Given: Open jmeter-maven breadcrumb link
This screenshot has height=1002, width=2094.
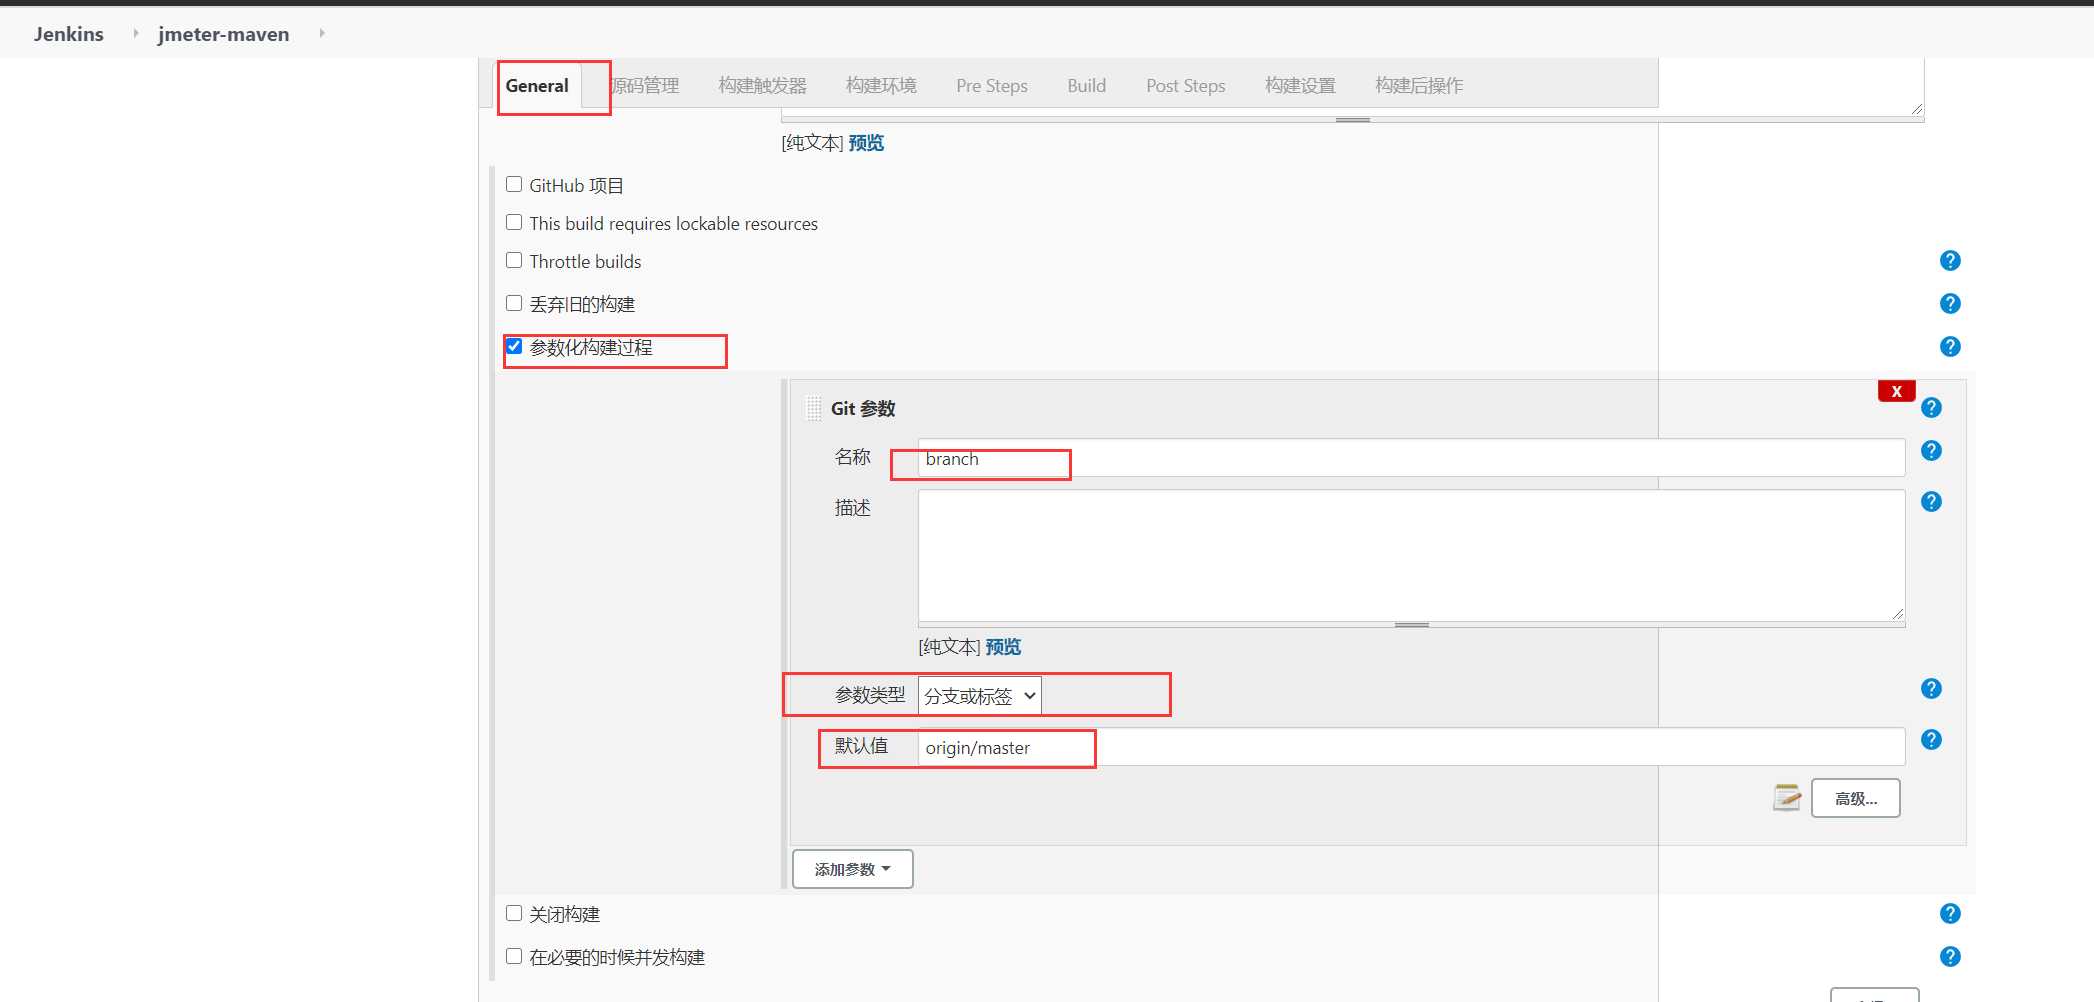Looking at the screenshot, I should pyautogui.click(x=224, y=34).
